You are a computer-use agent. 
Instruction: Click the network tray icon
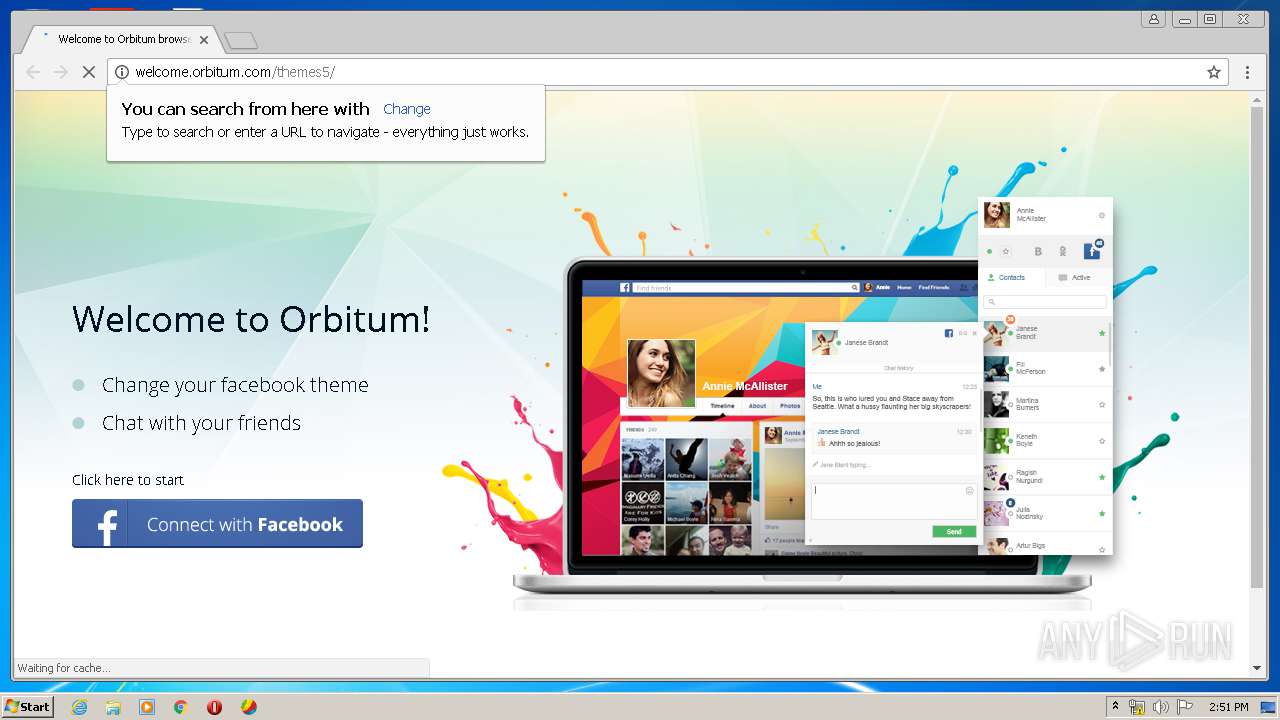[x=1137, y=707]
